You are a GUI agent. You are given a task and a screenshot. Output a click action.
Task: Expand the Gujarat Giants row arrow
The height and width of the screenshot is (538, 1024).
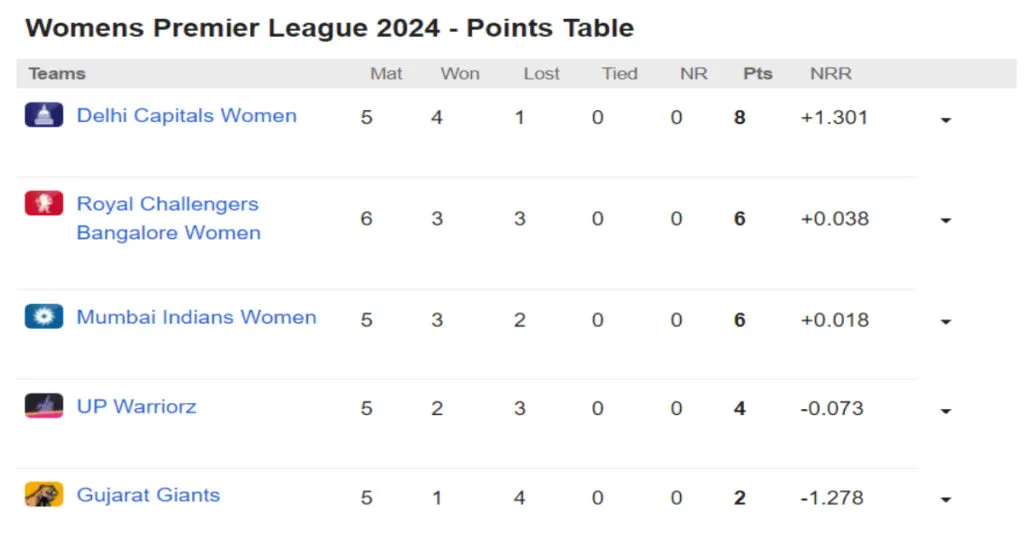946,500
